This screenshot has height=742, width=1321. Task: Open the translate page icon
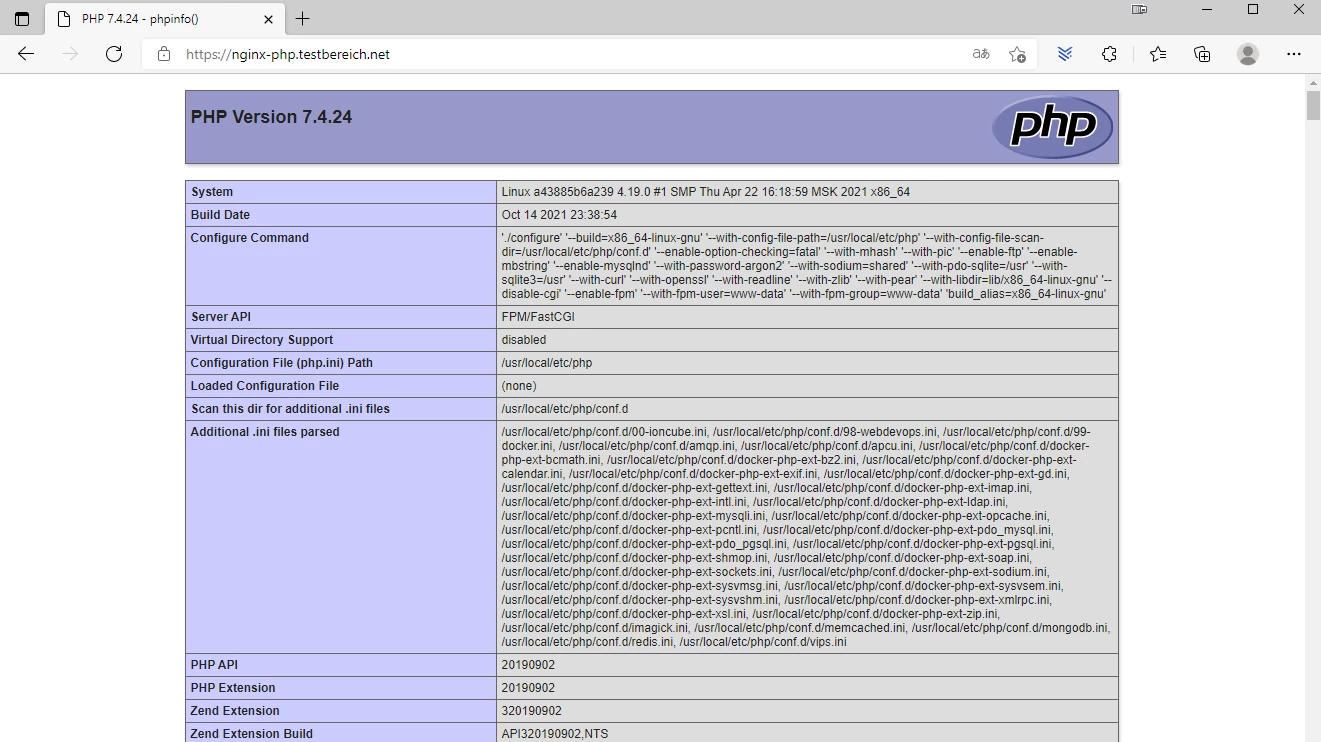pos(980,54)
